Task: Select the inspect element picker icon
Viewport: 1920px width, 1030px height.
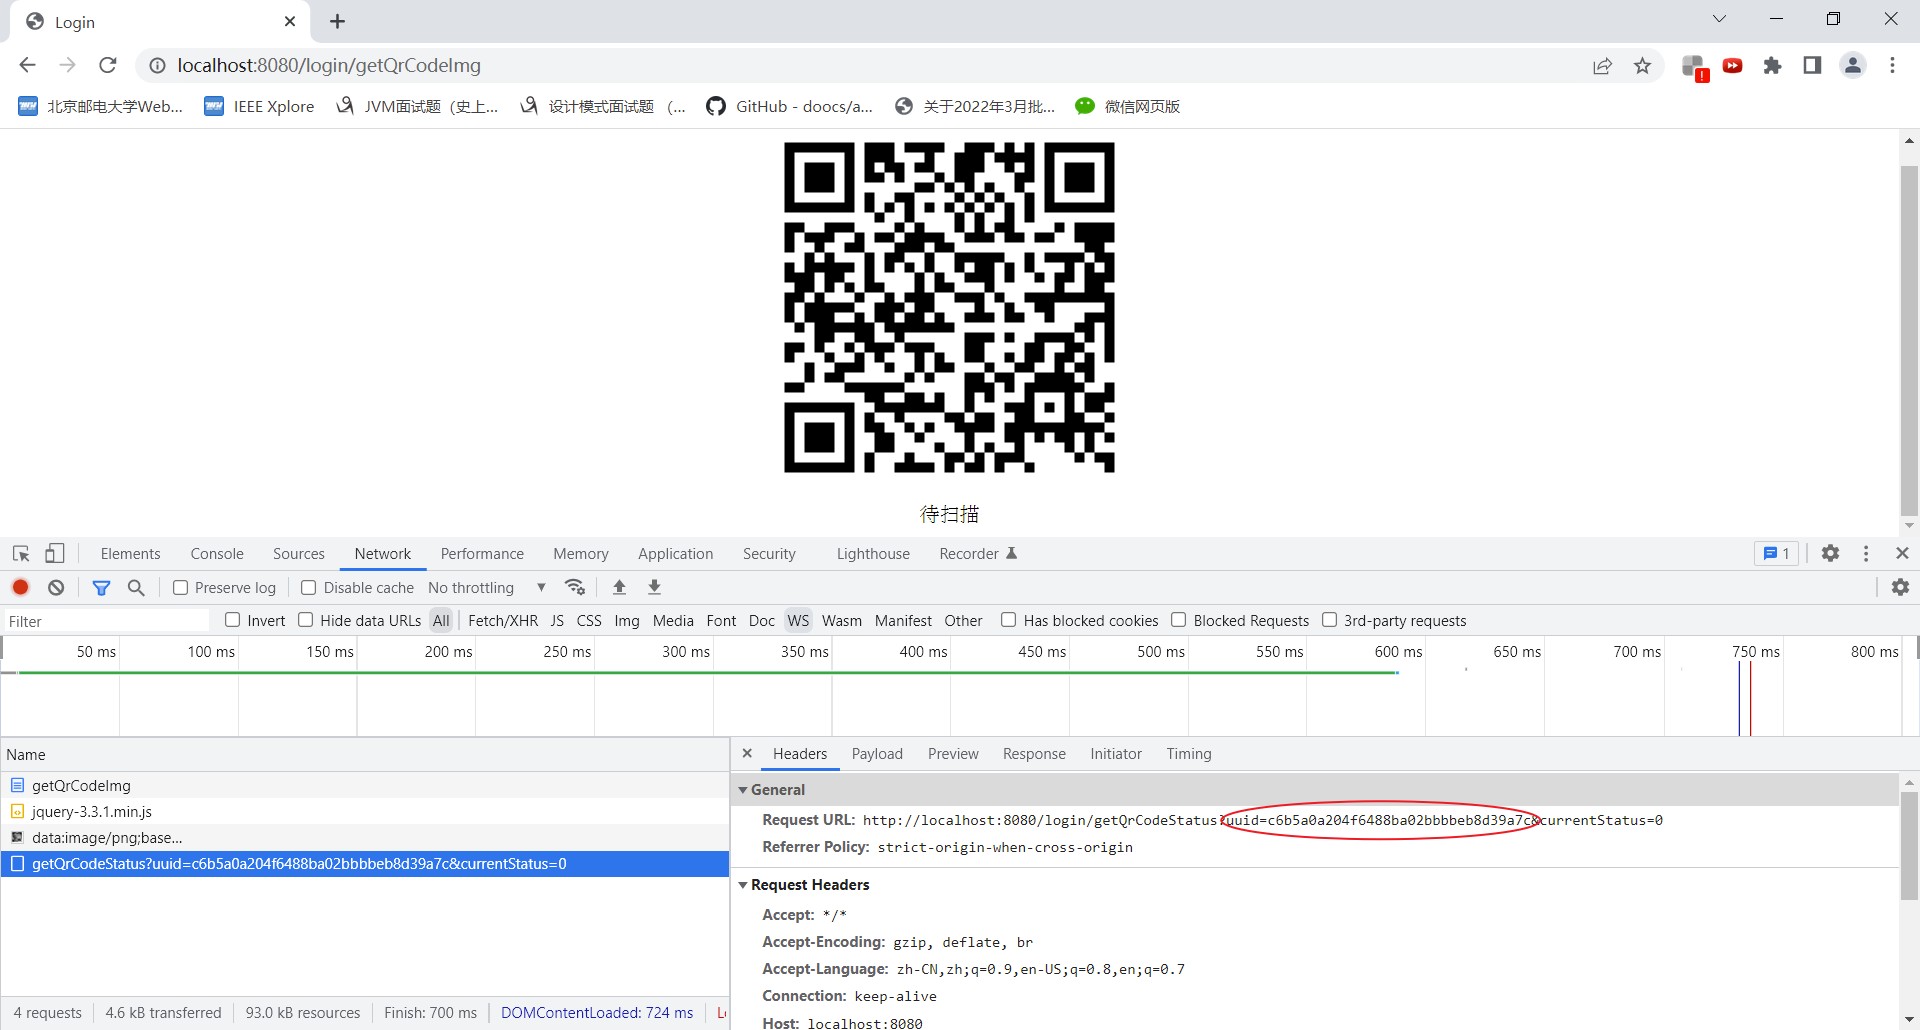Action: tap(21, 554)
